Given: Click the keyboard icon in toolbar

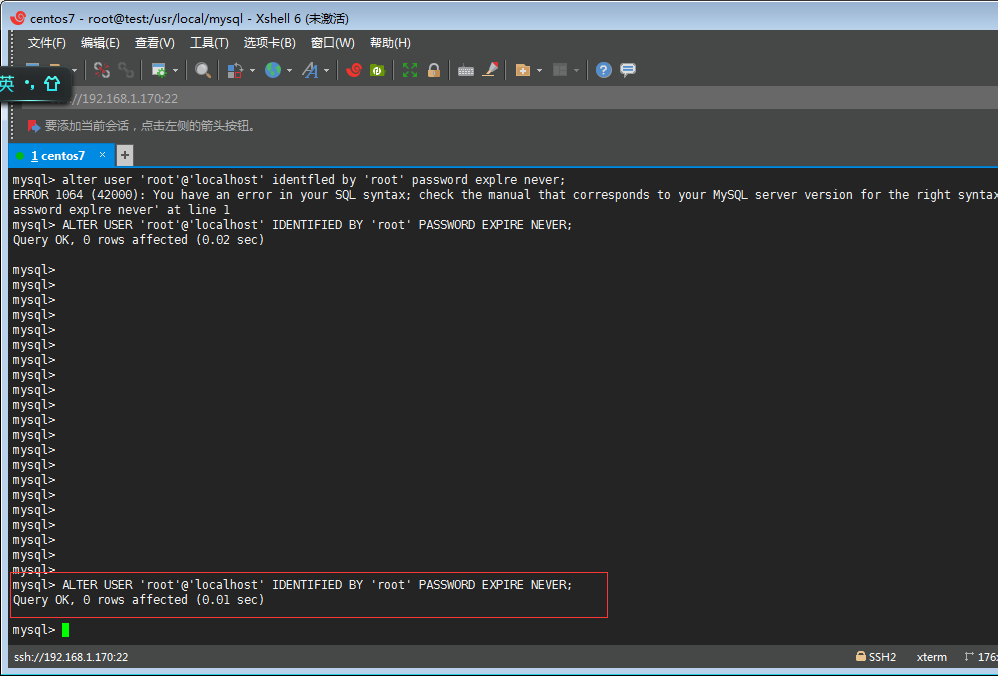Looking at the screenshot, I should [465, 70].
